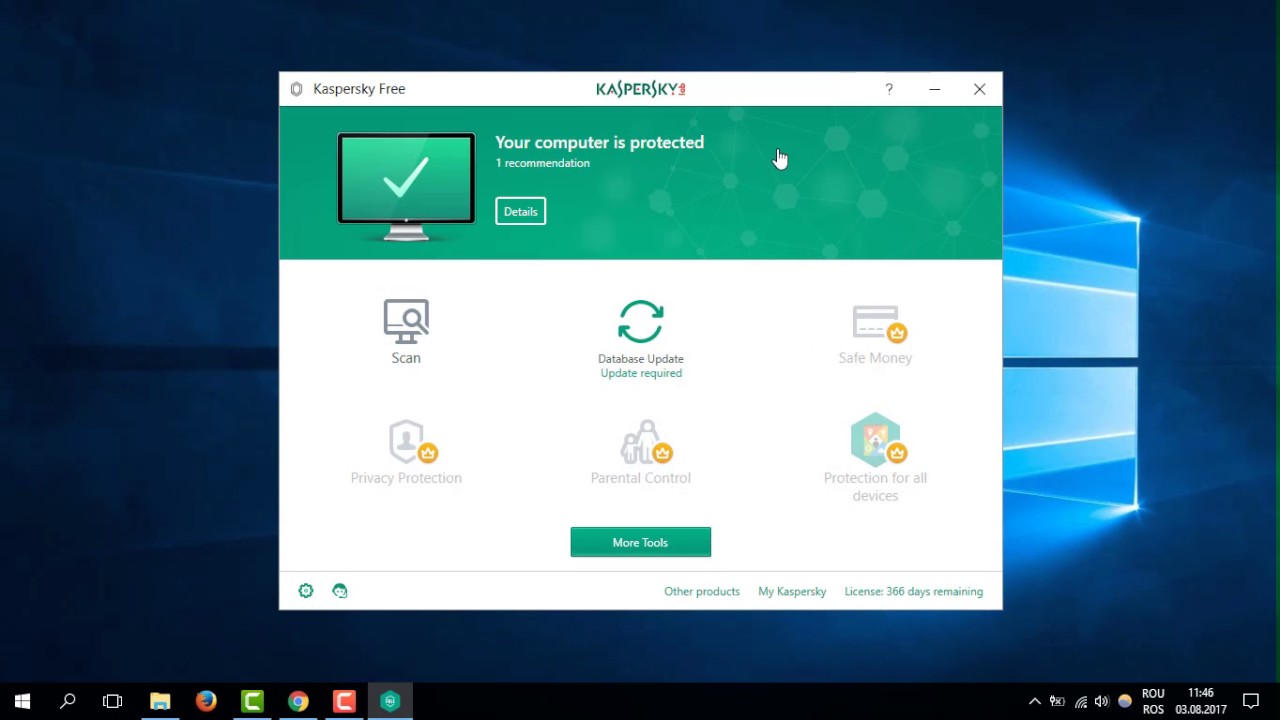1280x720 pixels.
Task: Open the power battery tray icon
Action: (x=1057, y=701)
